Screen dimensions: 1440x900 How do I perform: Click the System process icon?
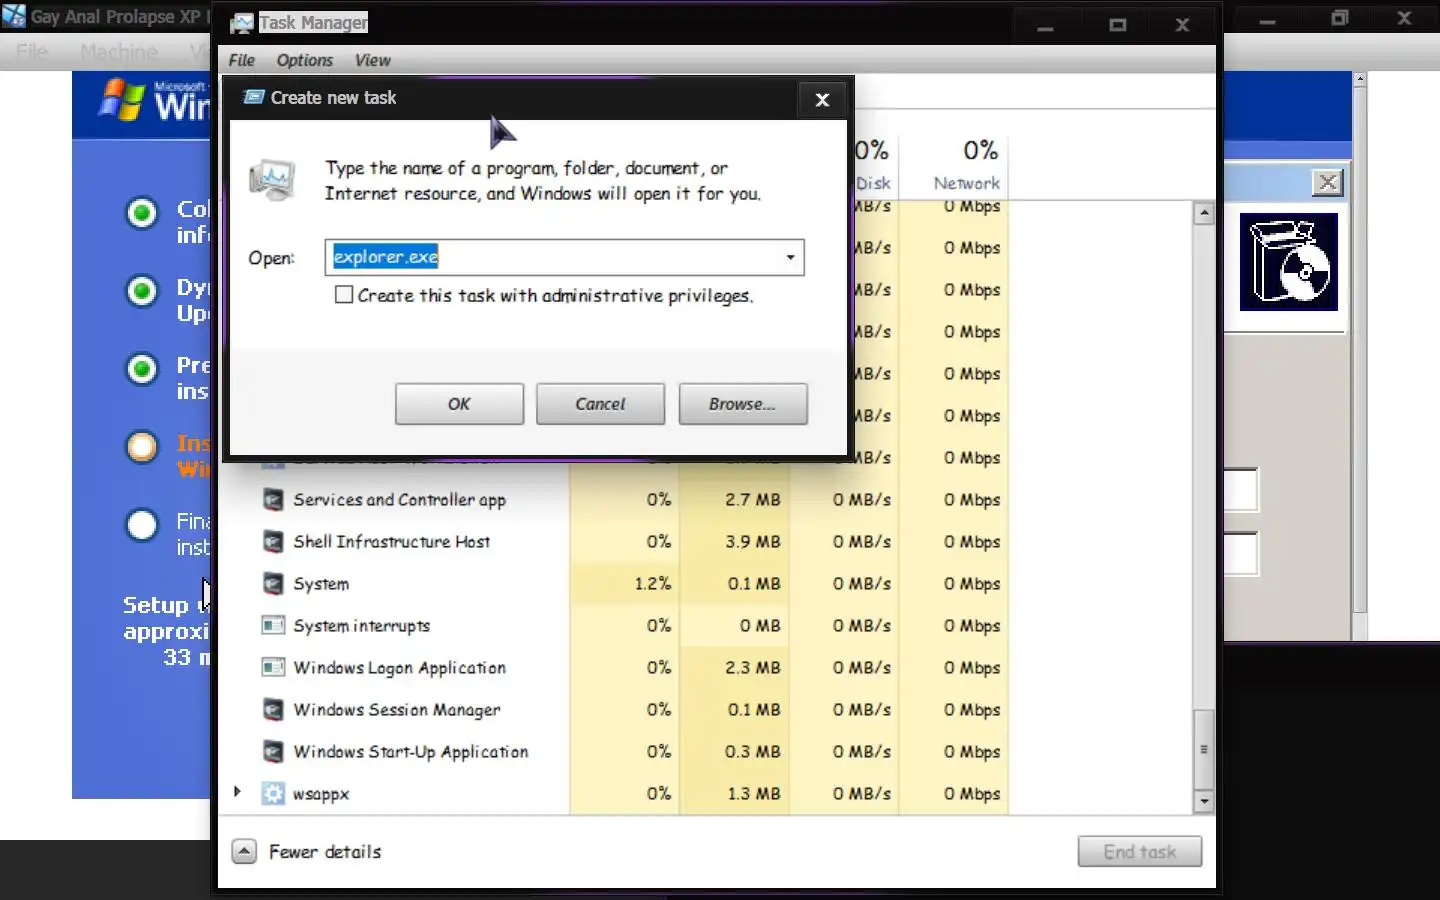[272, 583]
